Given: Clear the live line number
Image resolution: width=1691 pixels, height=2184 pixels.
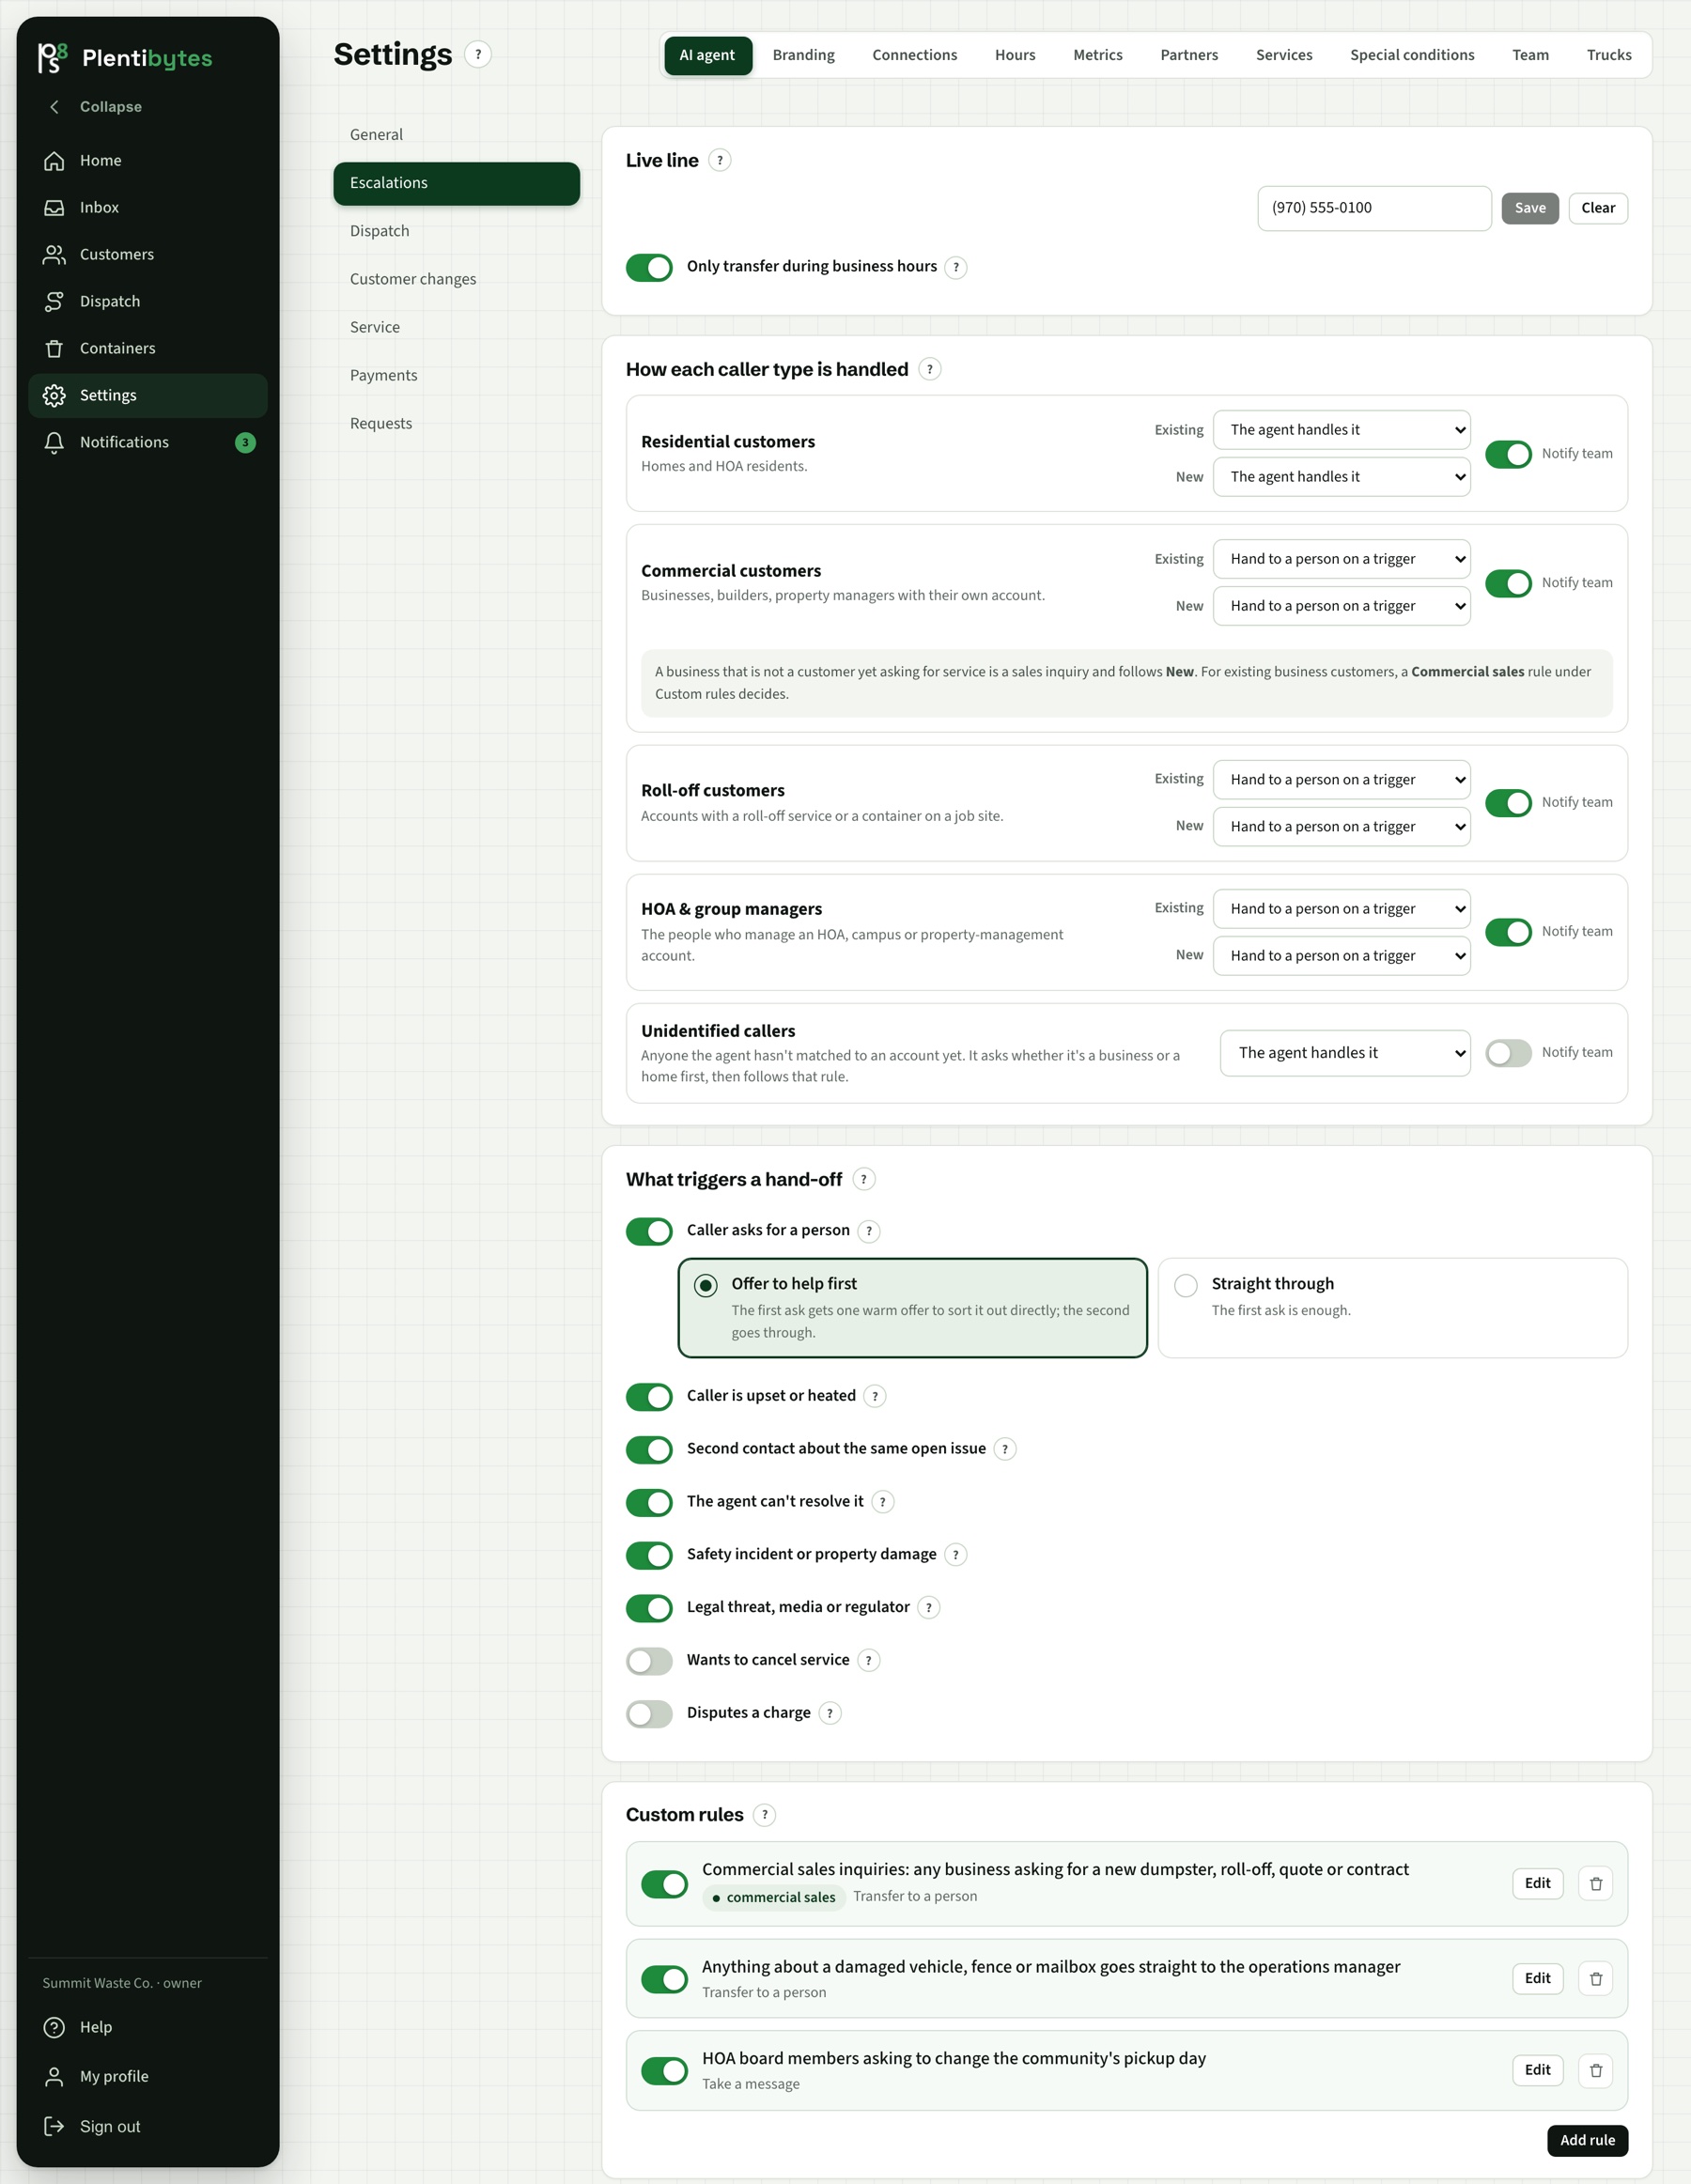Looking at the screenshot, I should point(1597,209).
